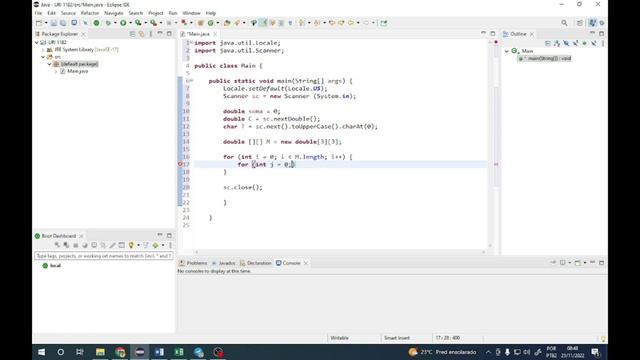Click the Last Edit Location icon
The width and height of the screenshot is (640, 360).
(332, 23)
